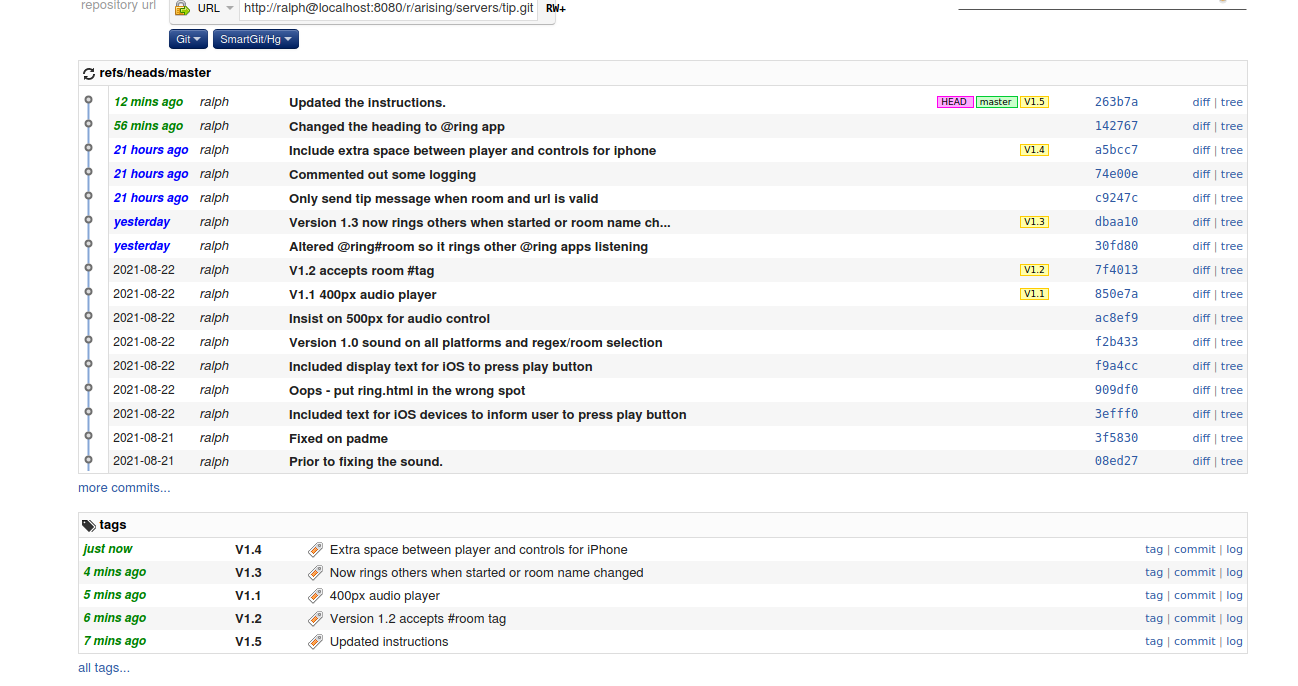
Task: Click the tag icon in the V1.4 tag row
Action: pos(315,549)
